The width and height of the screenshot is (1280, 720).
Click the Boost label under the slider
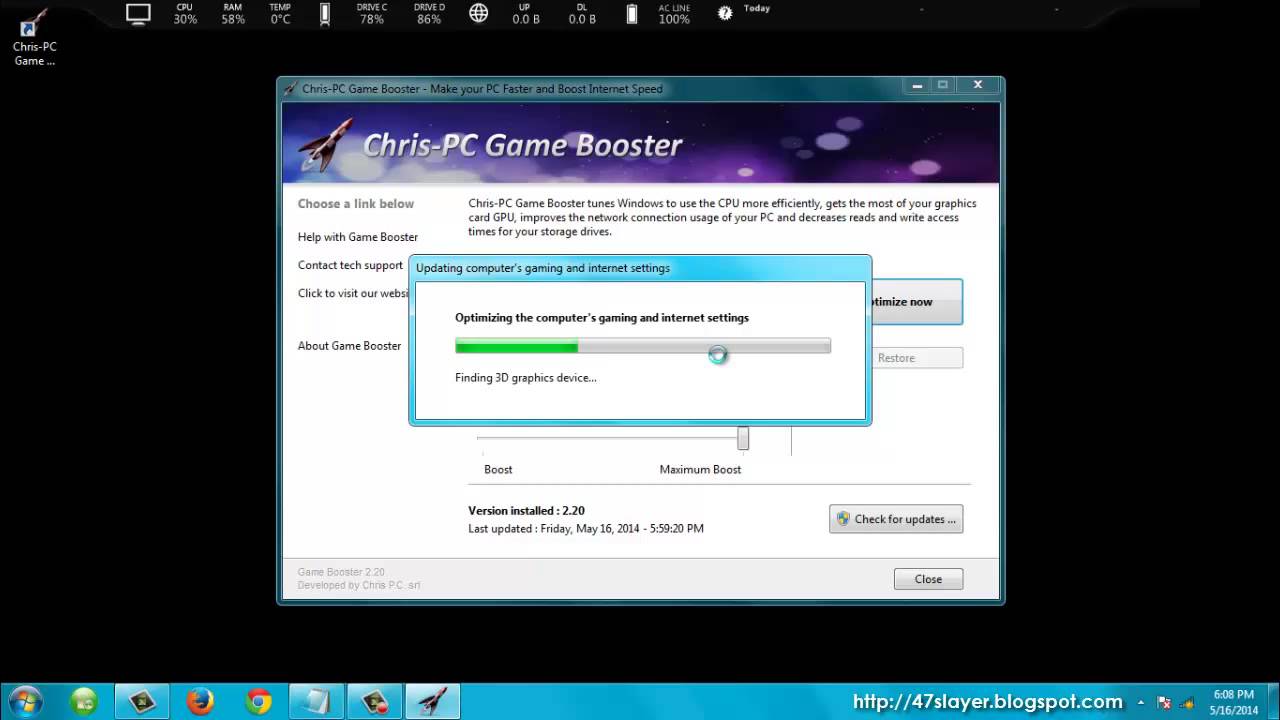pos(498,469)
